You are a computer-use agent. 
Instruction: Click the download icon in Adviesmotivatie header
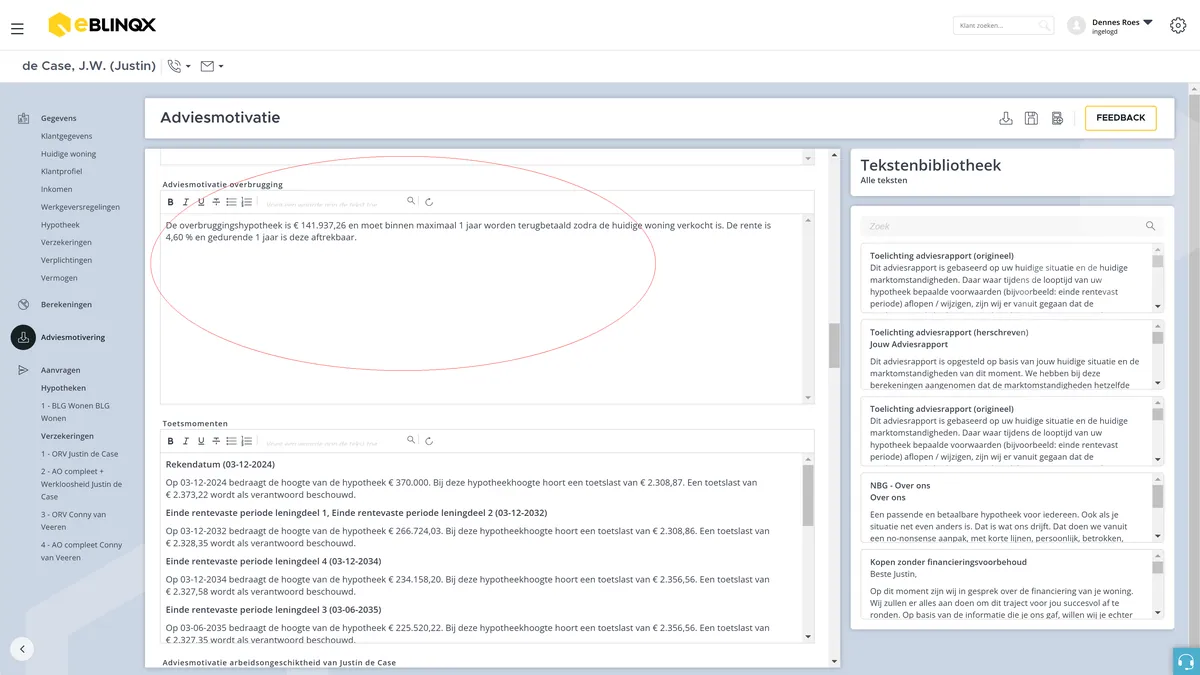[1006, 118]
